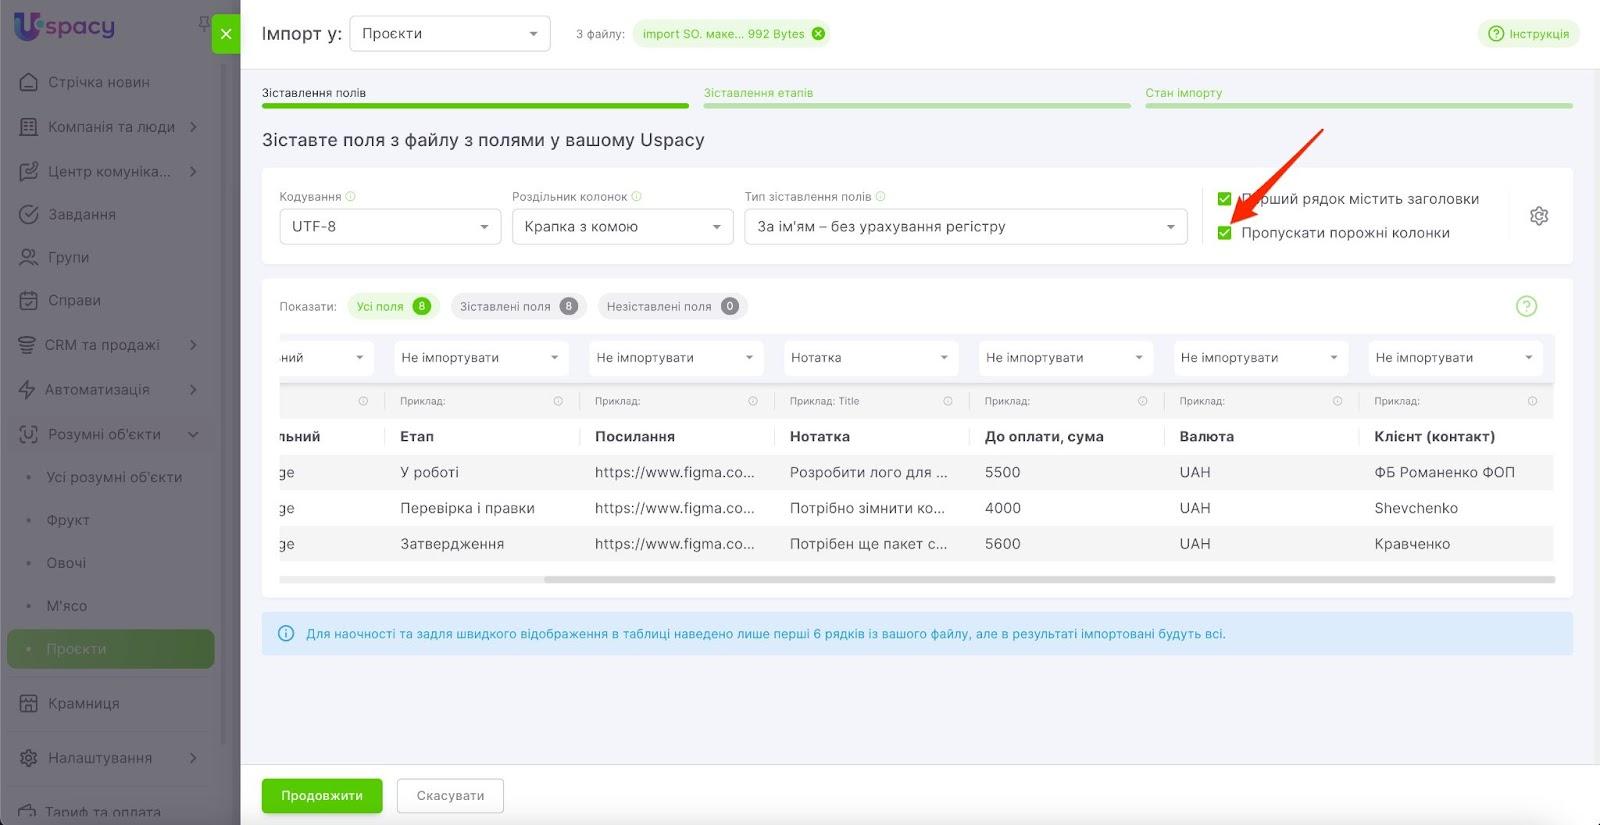Click the table's horizontal scrollbar
Viewport: 1600px width, 825px height.
(x=1048, y=580)
